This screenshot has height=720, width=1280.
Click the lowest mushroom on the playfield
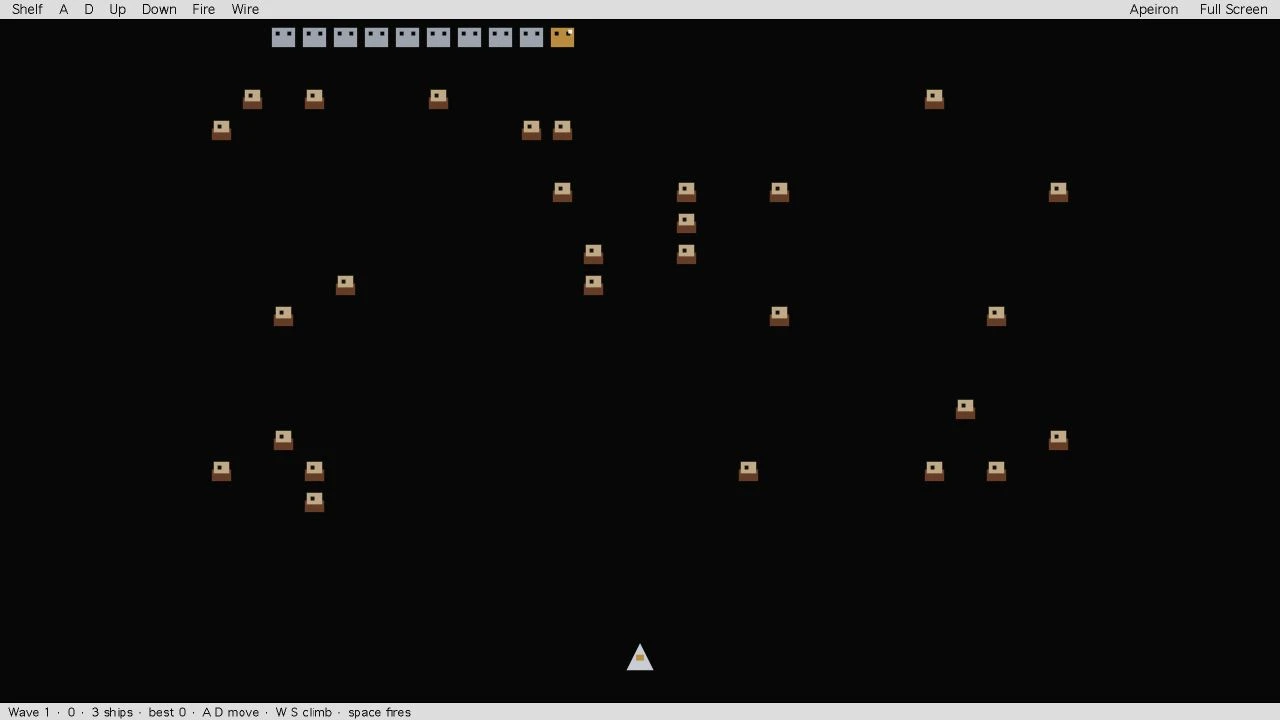[314, 502]
